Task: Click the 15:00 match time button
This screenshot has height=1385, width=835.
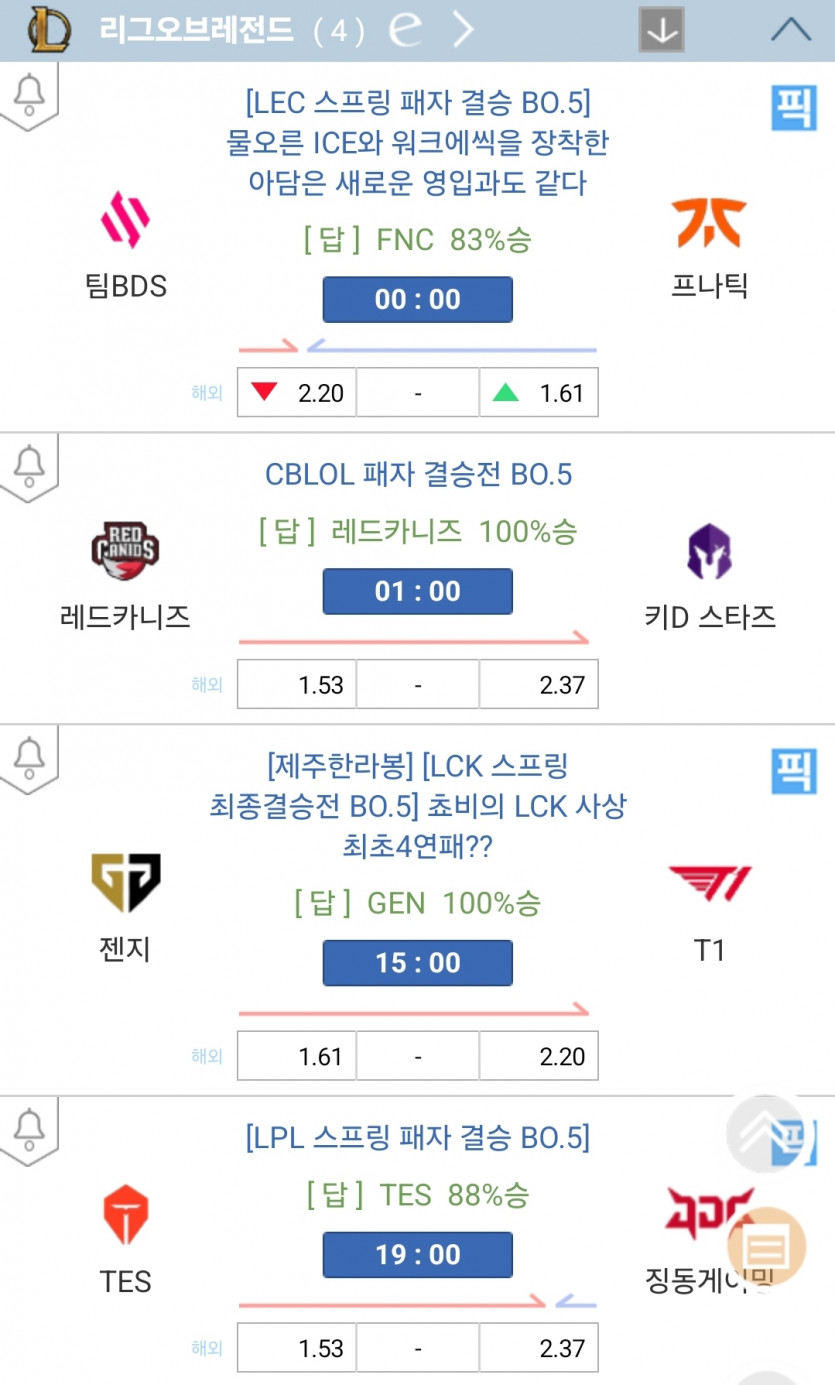Action: (417, 963)
